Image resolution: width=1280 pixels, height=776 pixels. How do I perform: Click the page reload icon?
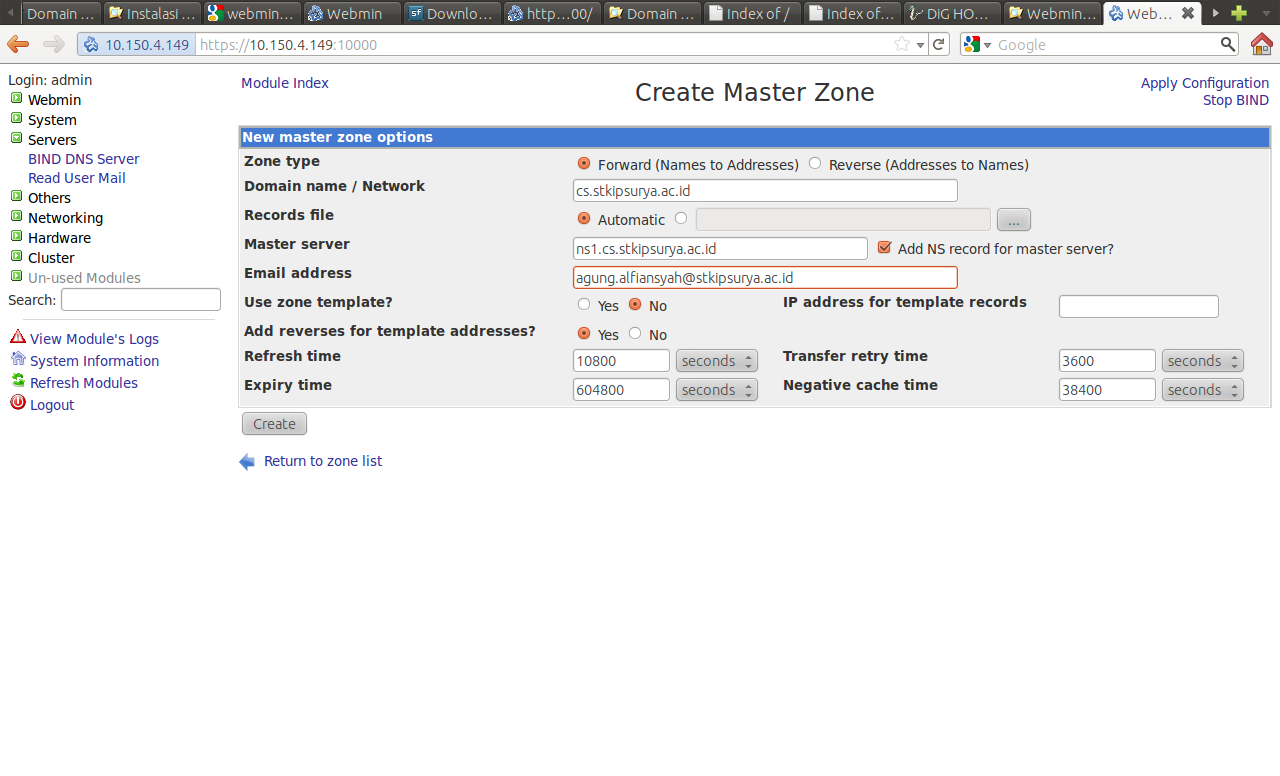[x=938, y=44]
